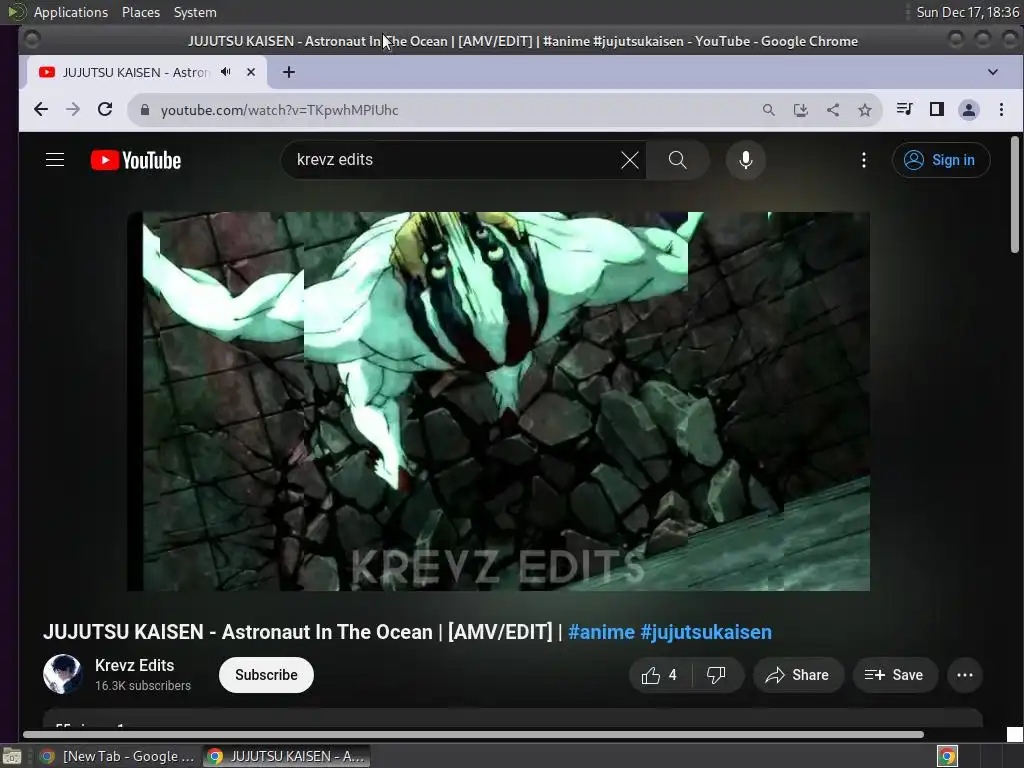The width and height of the screenshot is (1024, 768).
Task: Expand the tab search chevron
Action: tap(993, 72)
